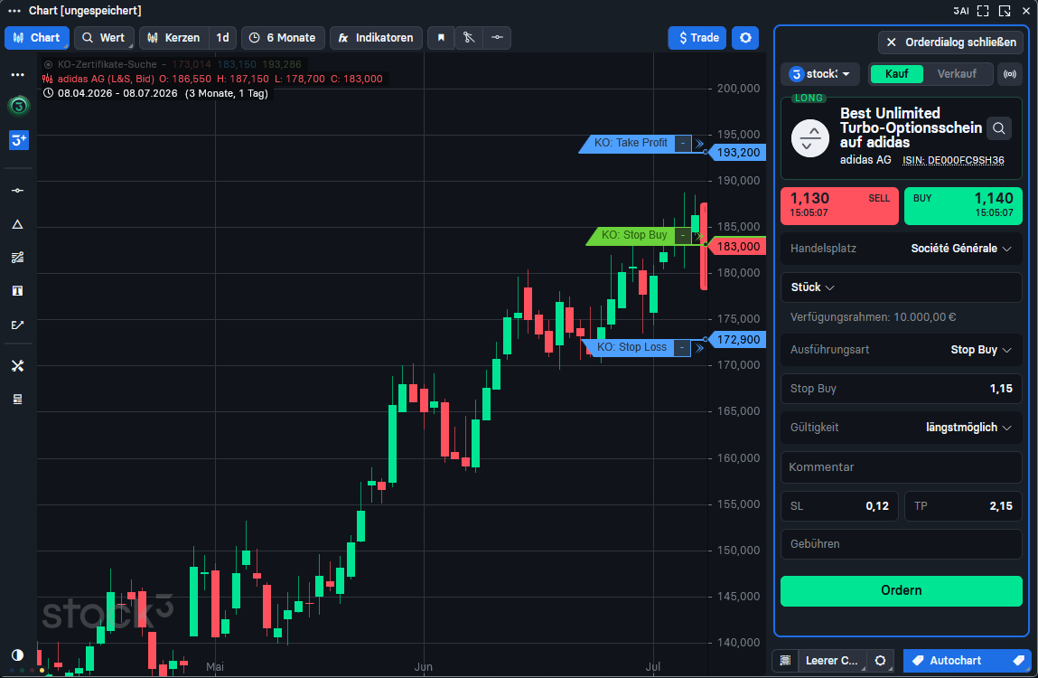Click the Autochart button
The width and height of the screenshot is (1038, 678).
tap(967, 660)
